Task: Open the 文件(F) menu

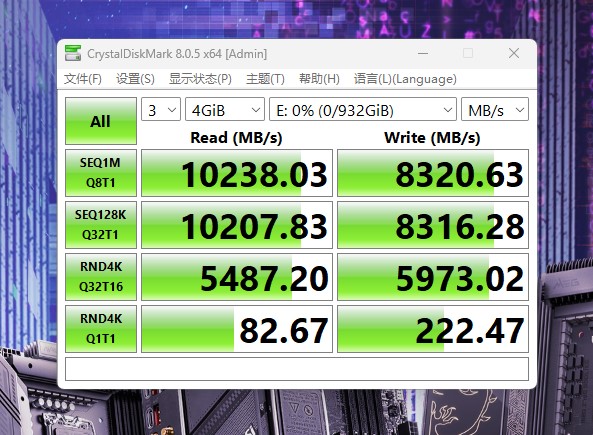Action: (82, 79)
